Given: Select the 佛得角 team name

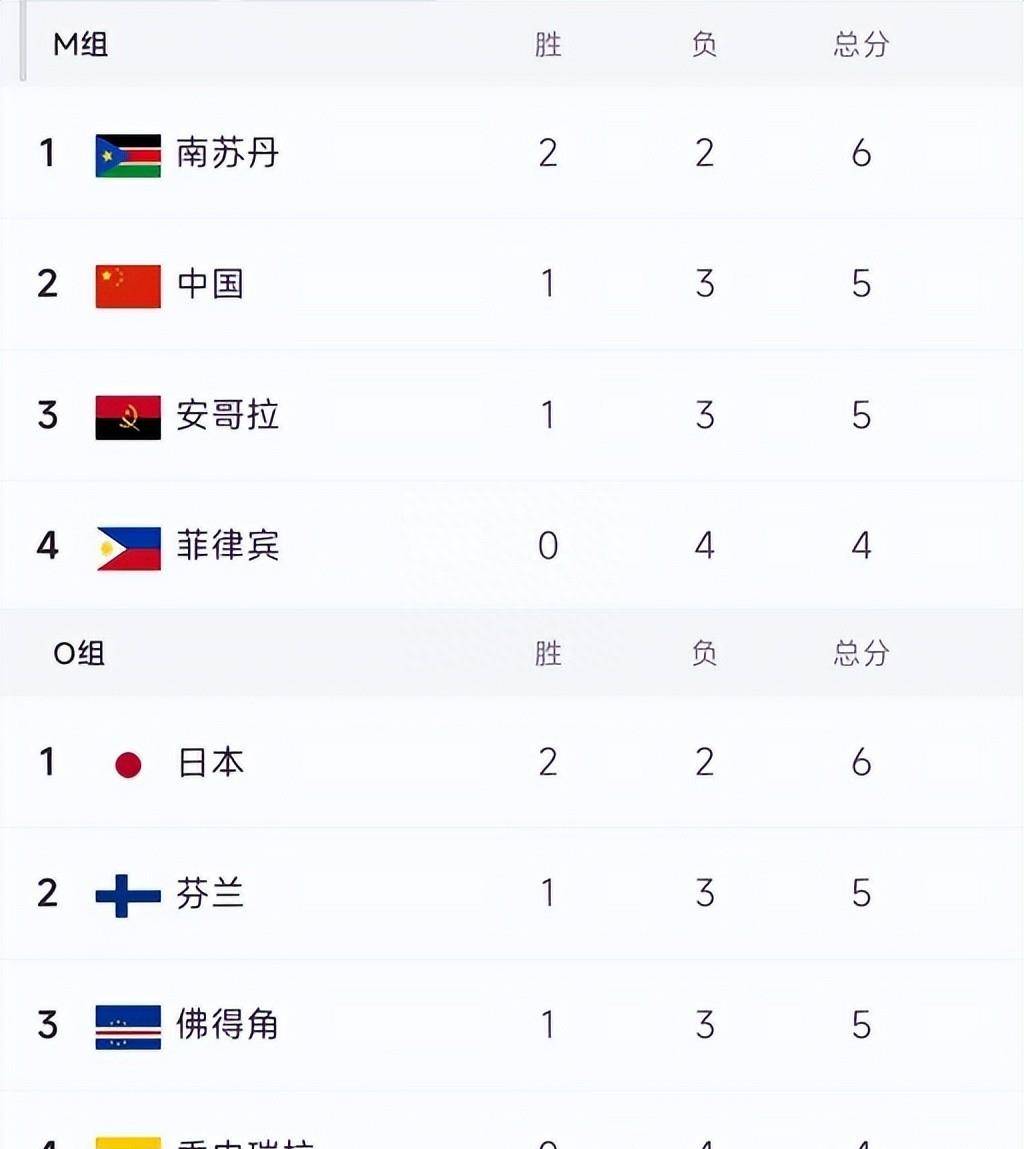Looking at the screenshot, I should 227,1024.
